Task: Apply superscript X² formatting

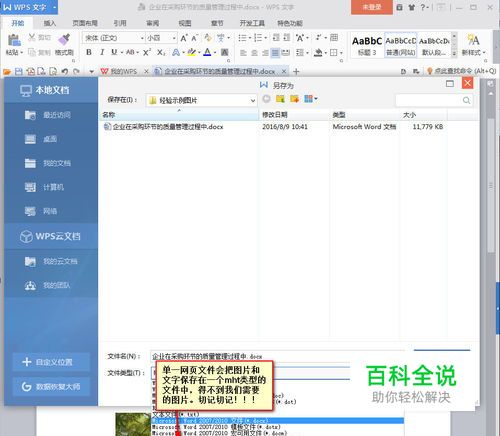Action: 147,52
